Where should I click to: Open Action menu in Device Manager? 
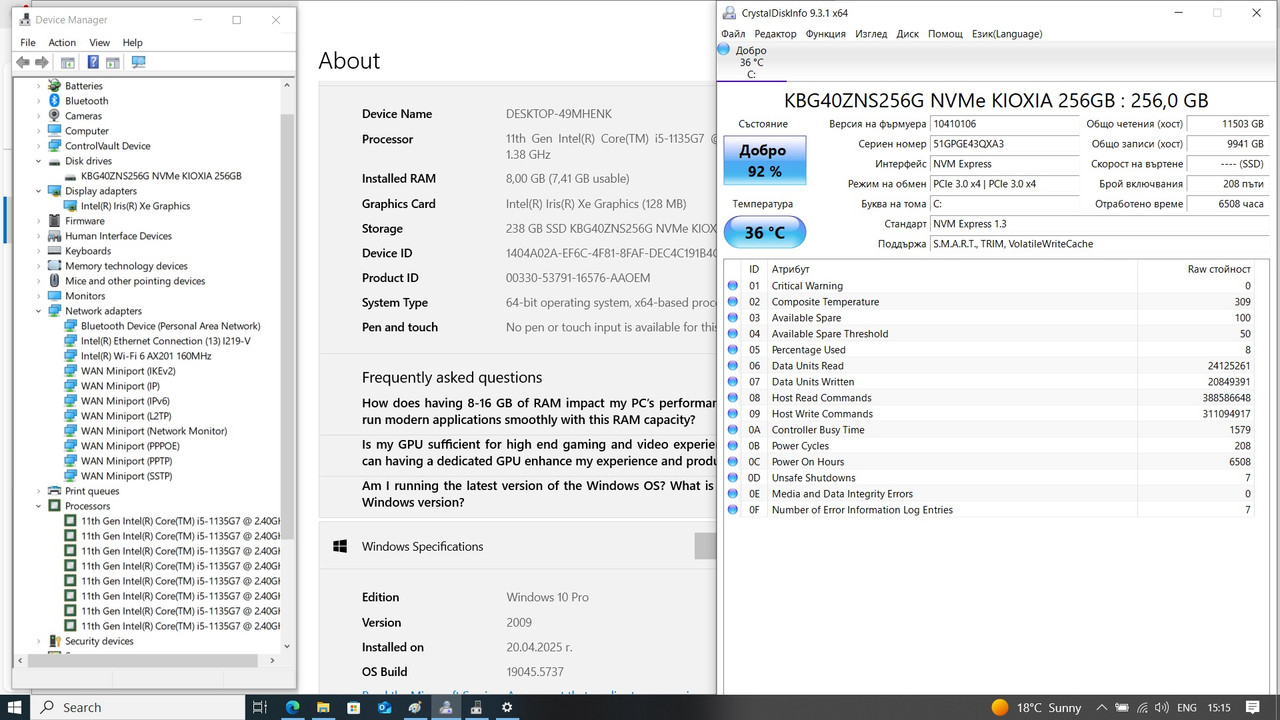[62, 43]
